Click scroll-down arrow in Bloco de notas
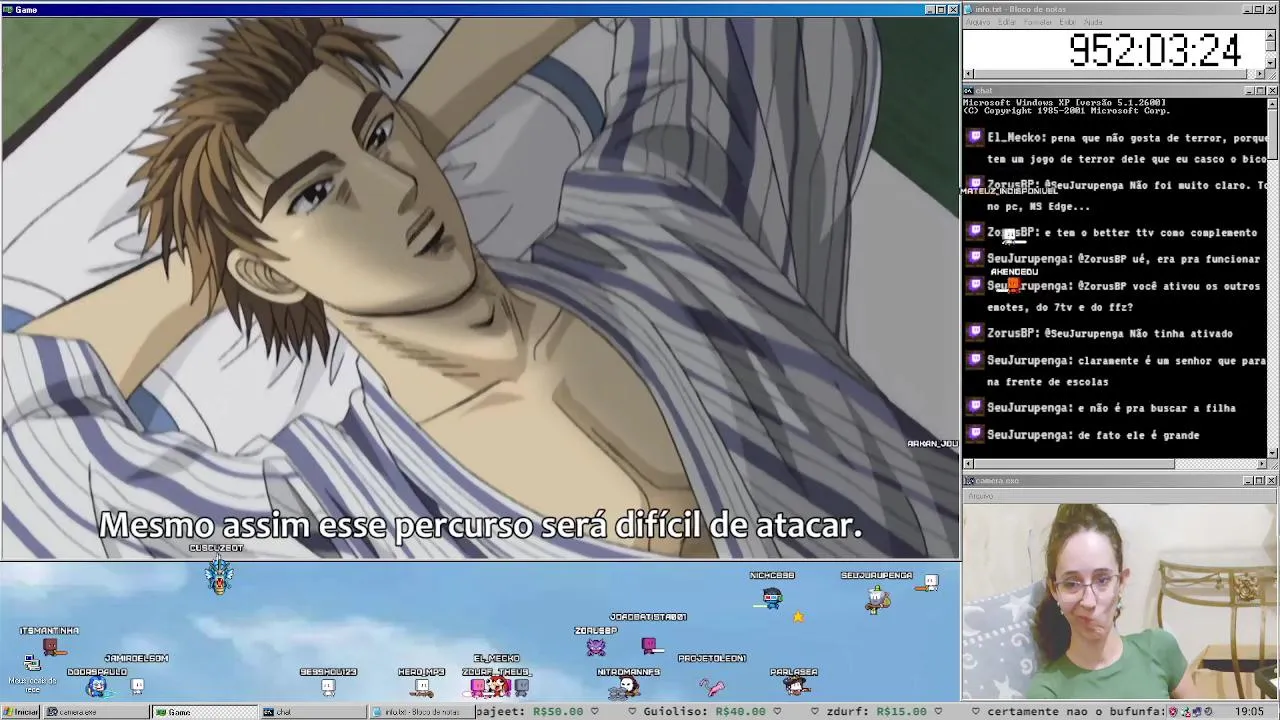This screenshot has height=720, width=1280. 1272,63
